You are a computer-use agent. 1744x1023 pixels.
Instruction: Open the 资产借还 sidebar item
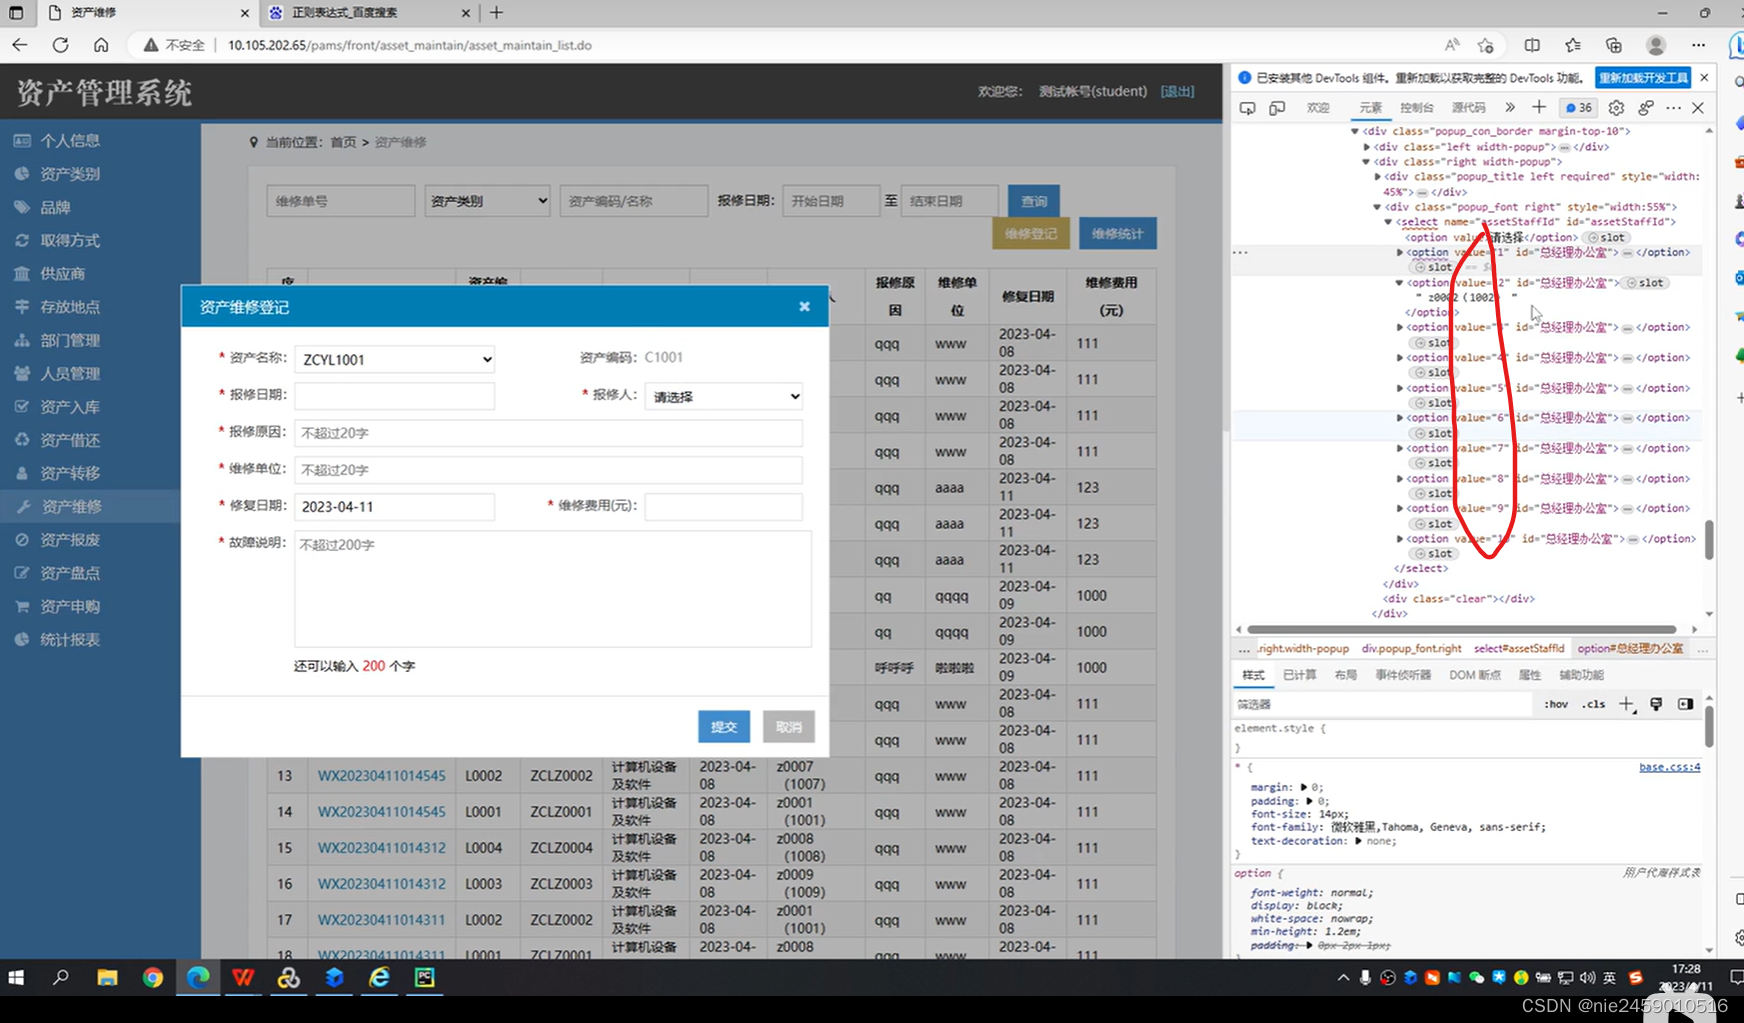(69, 440)
